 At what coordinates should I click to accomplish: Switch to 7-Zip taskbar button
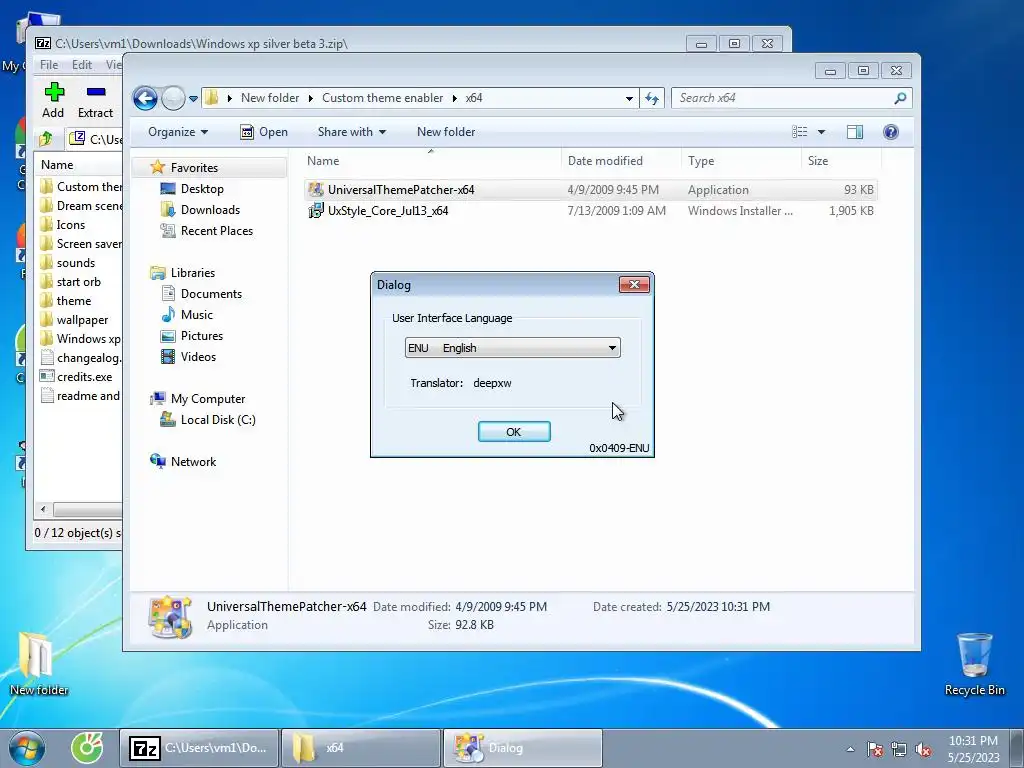[199, 748]
